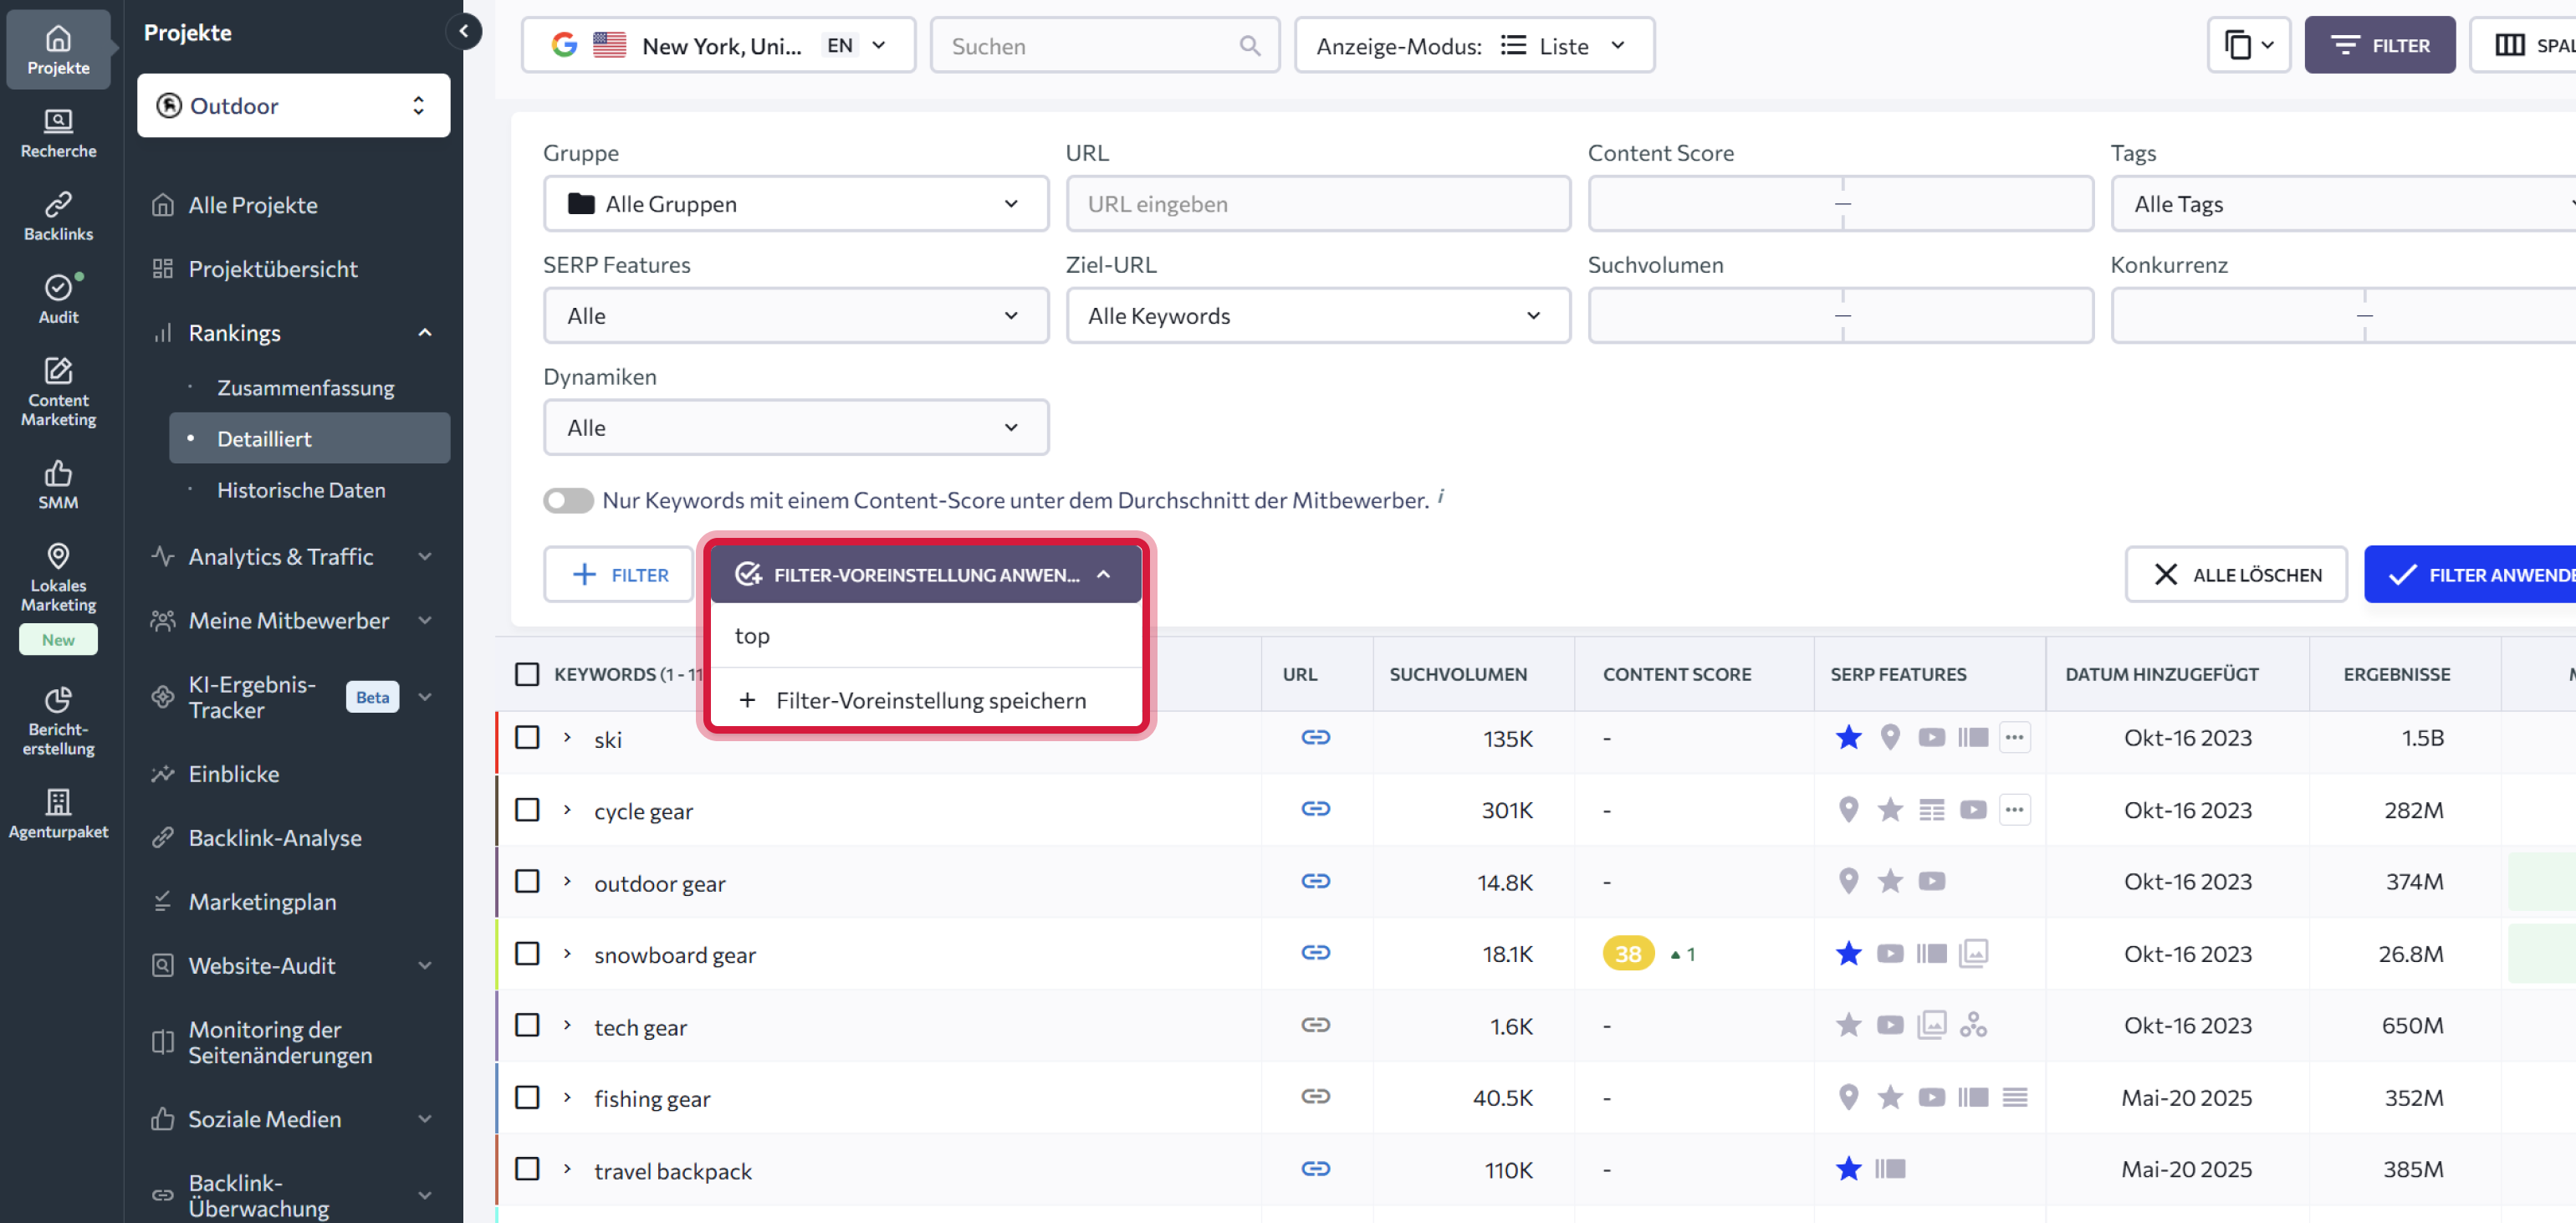2576x1223 pixels.
Task: Expand Analytics & Traffic menu
Action: click(425, 556)
